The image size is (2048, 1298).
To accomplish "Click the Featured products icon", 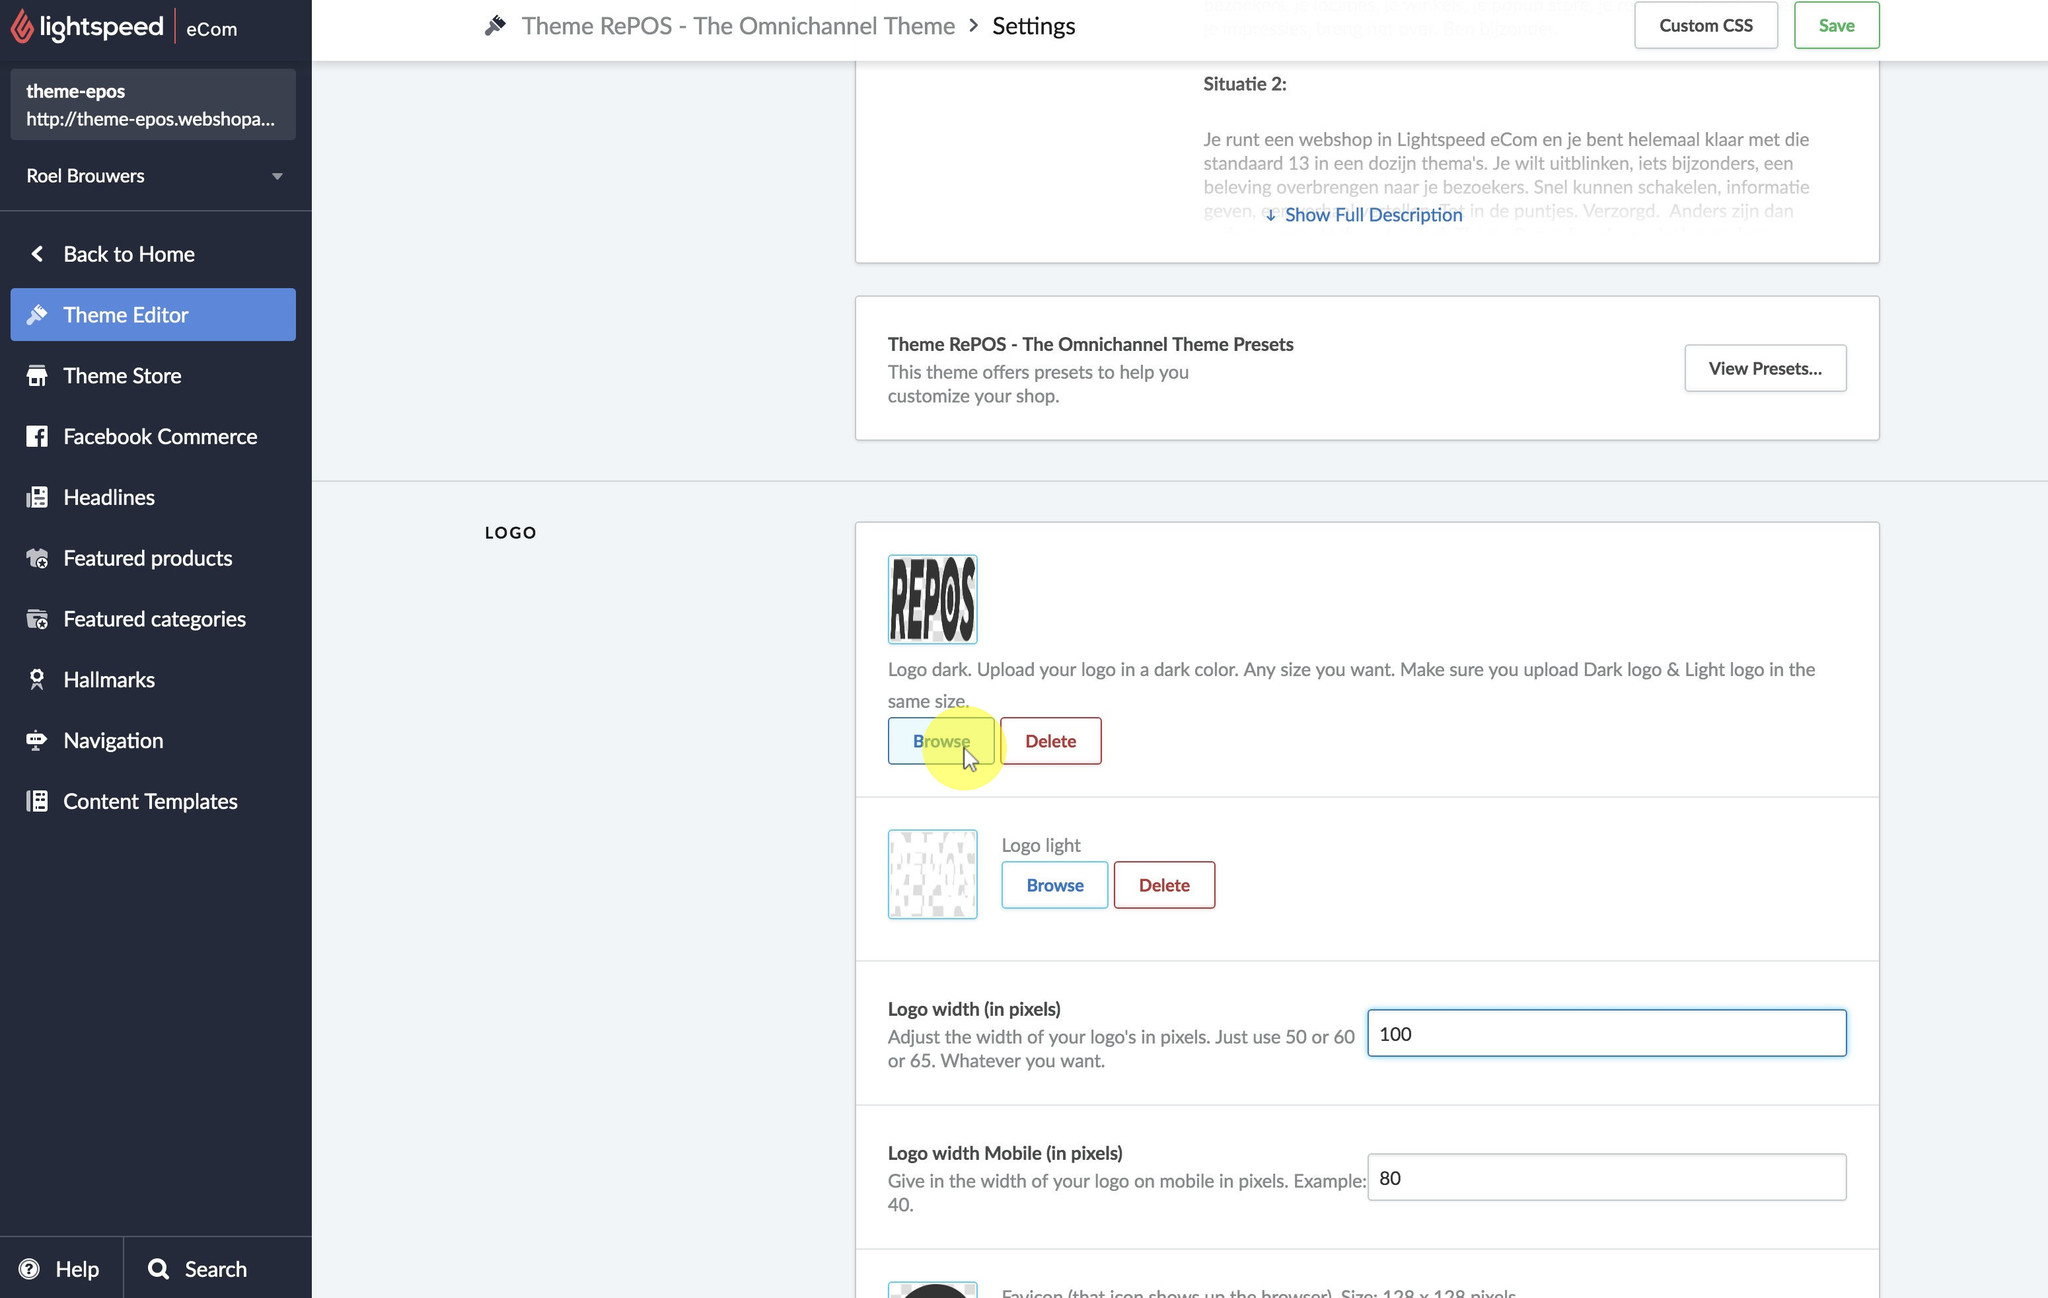I will tap(37, 558).
